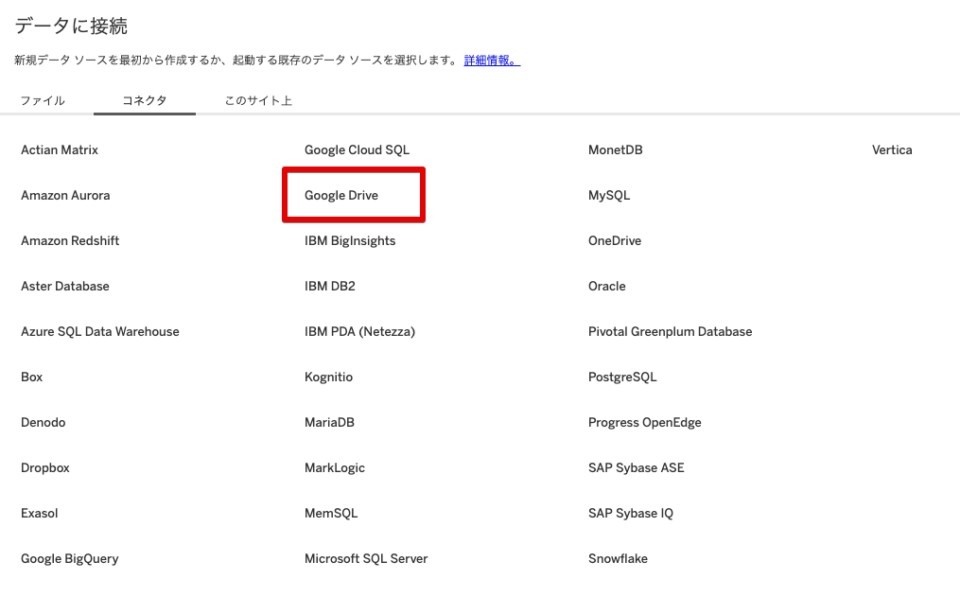
Task: Select Google Cloud SQL connector
Action: 356,150
